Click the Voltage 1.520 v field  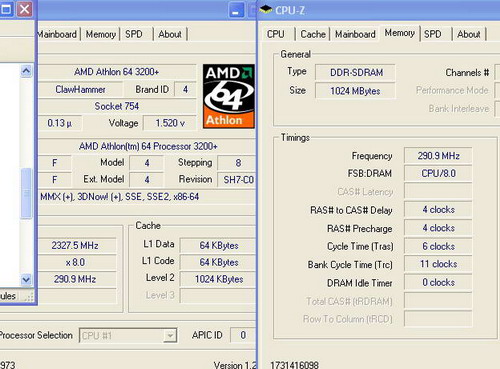tap(170, 123)
